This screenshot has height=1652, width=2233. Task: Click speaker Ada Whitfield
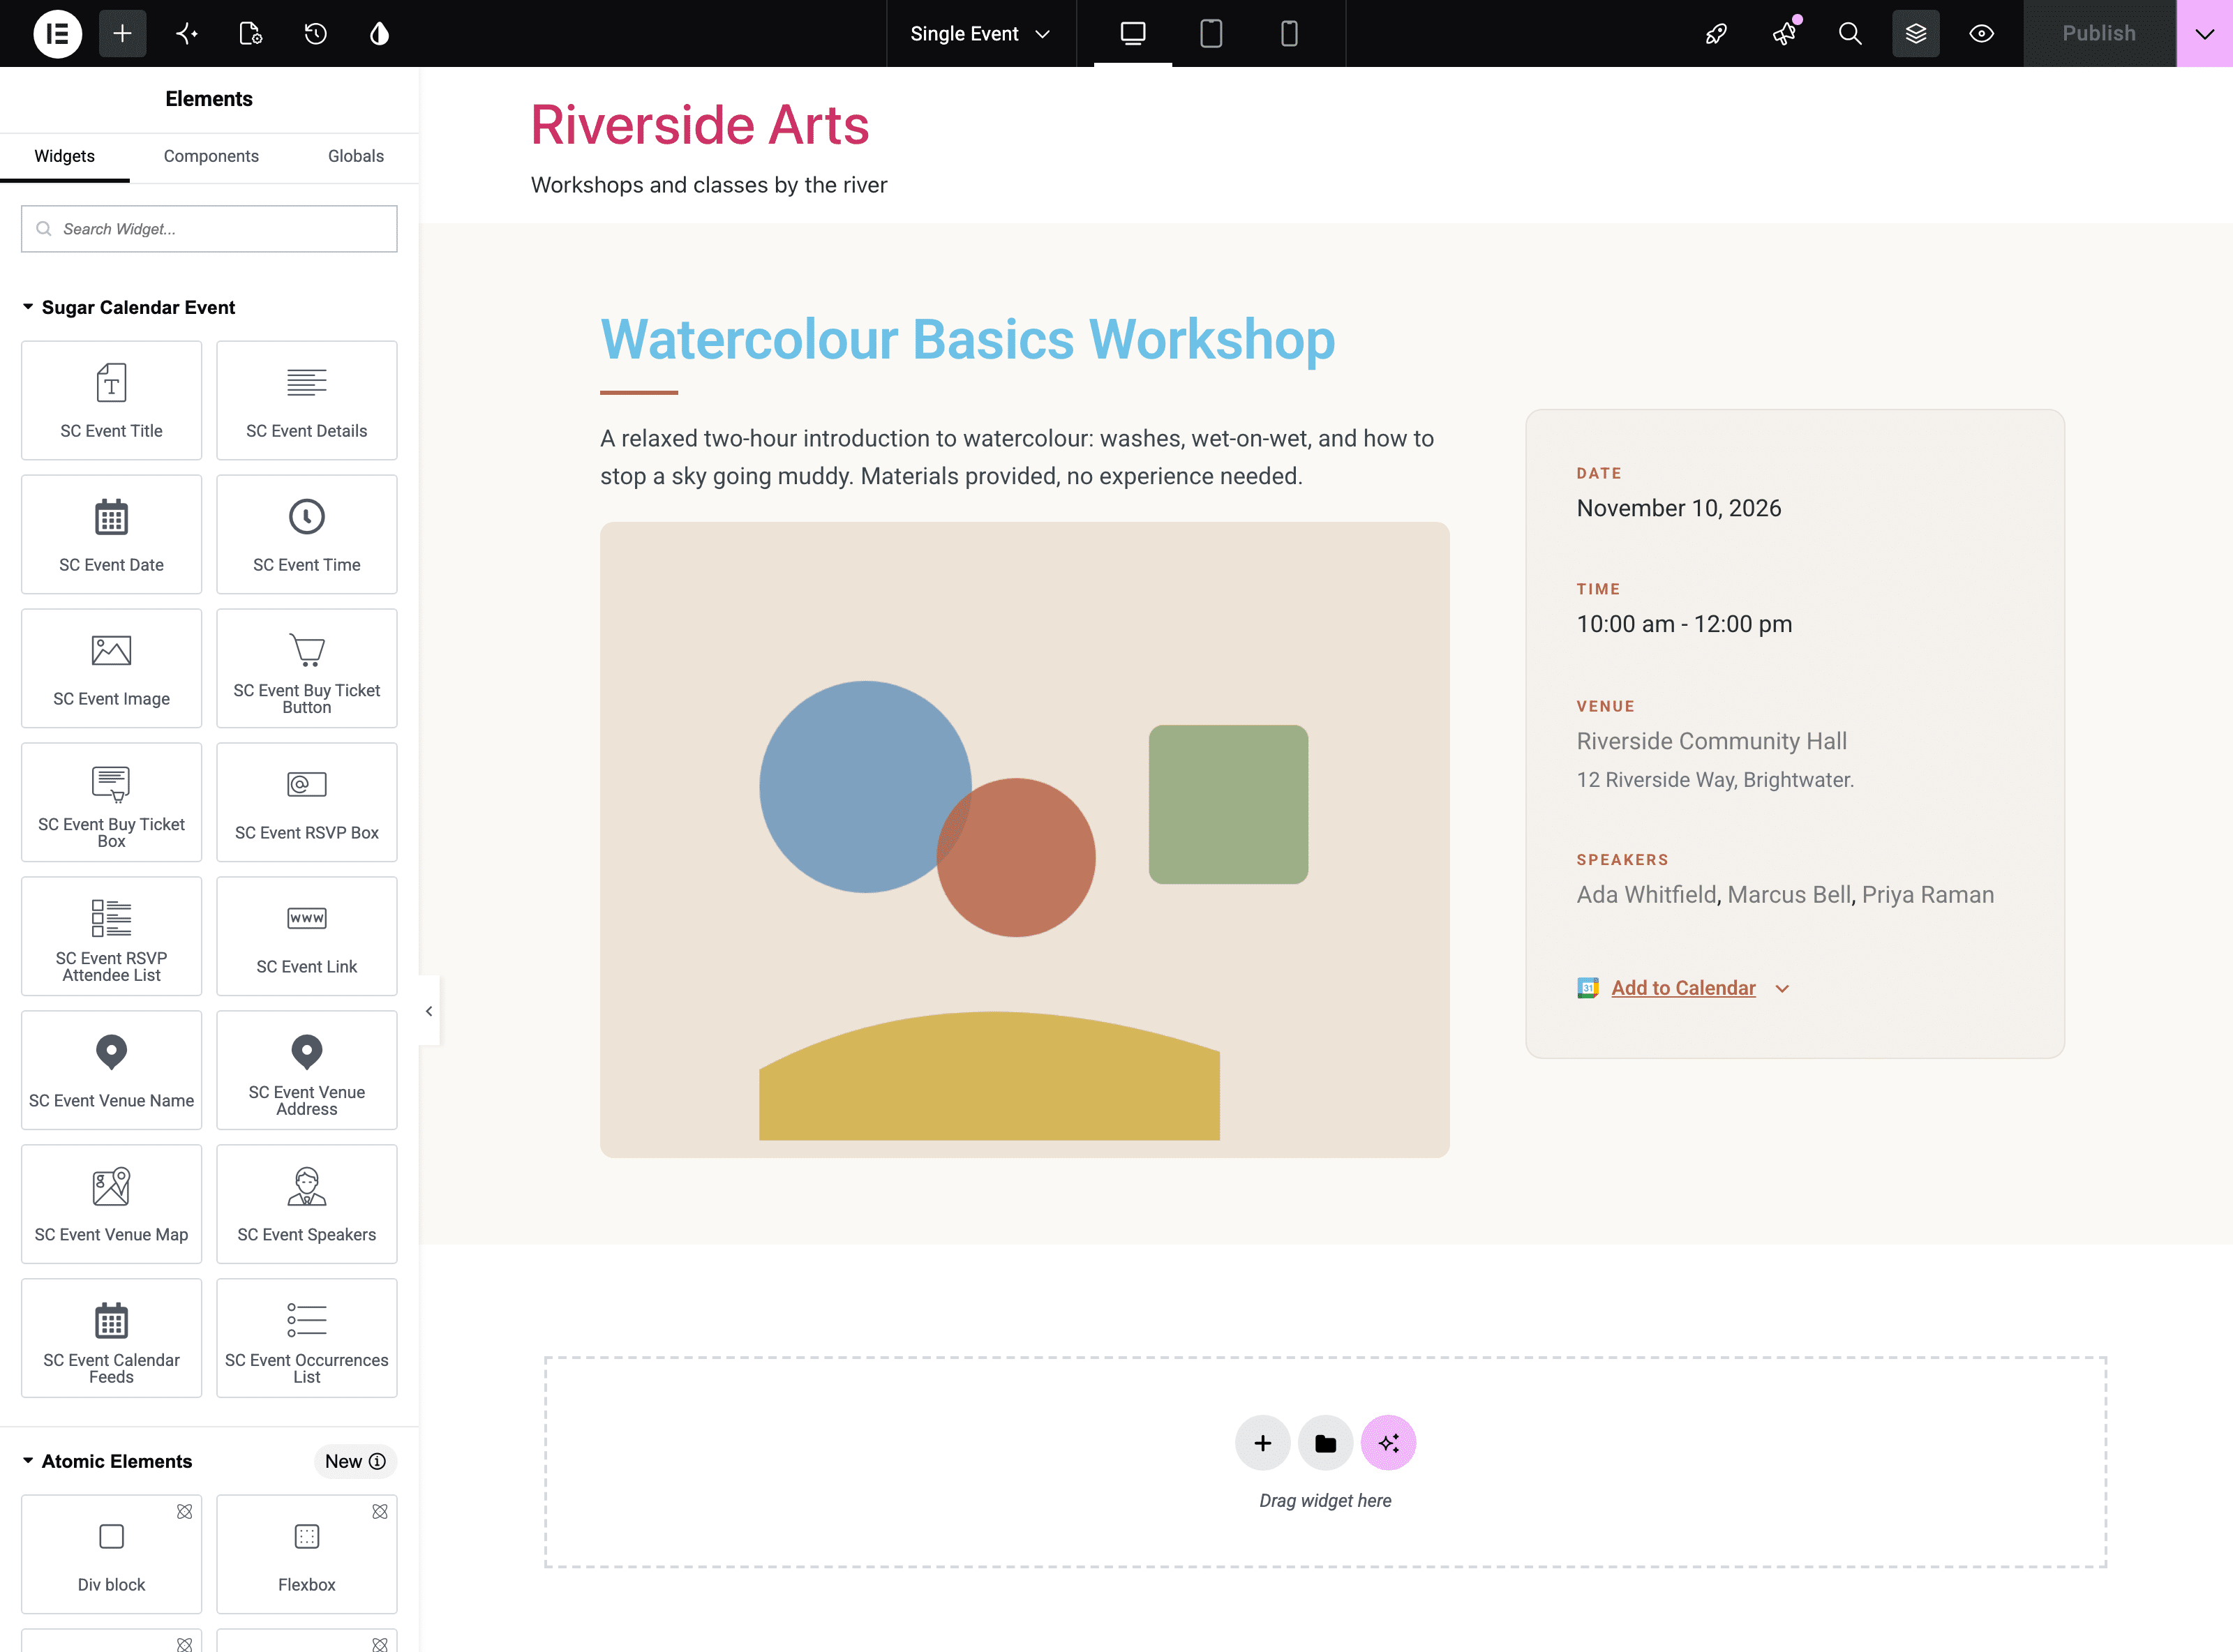1647,895
